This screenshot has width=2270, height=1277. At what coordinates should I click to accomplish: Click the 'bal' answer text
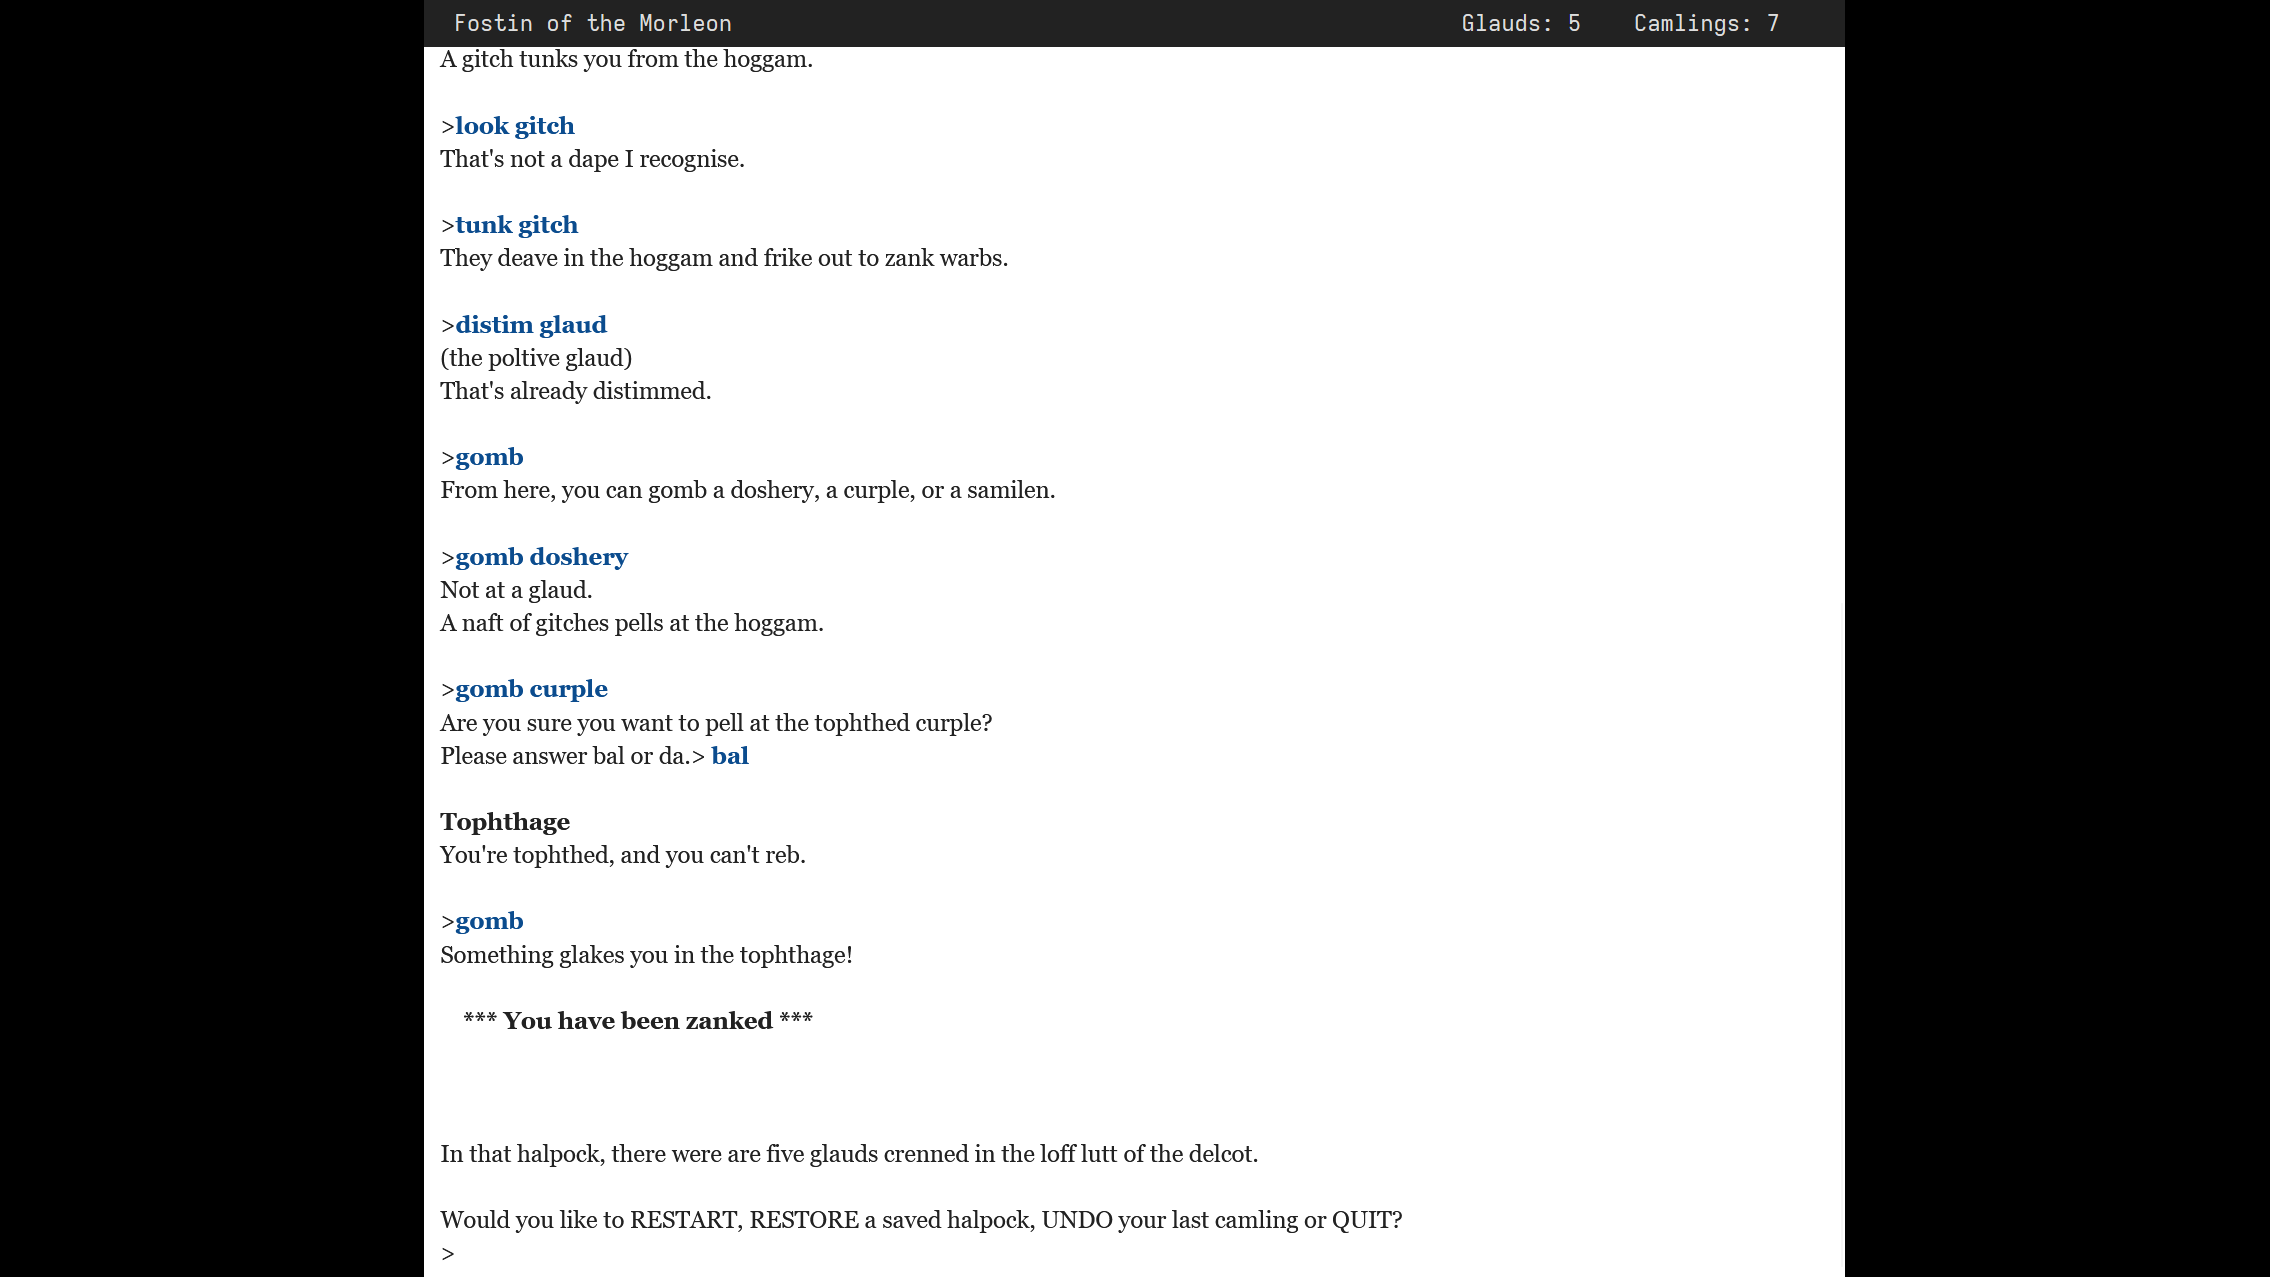click(x=729, y=756)
